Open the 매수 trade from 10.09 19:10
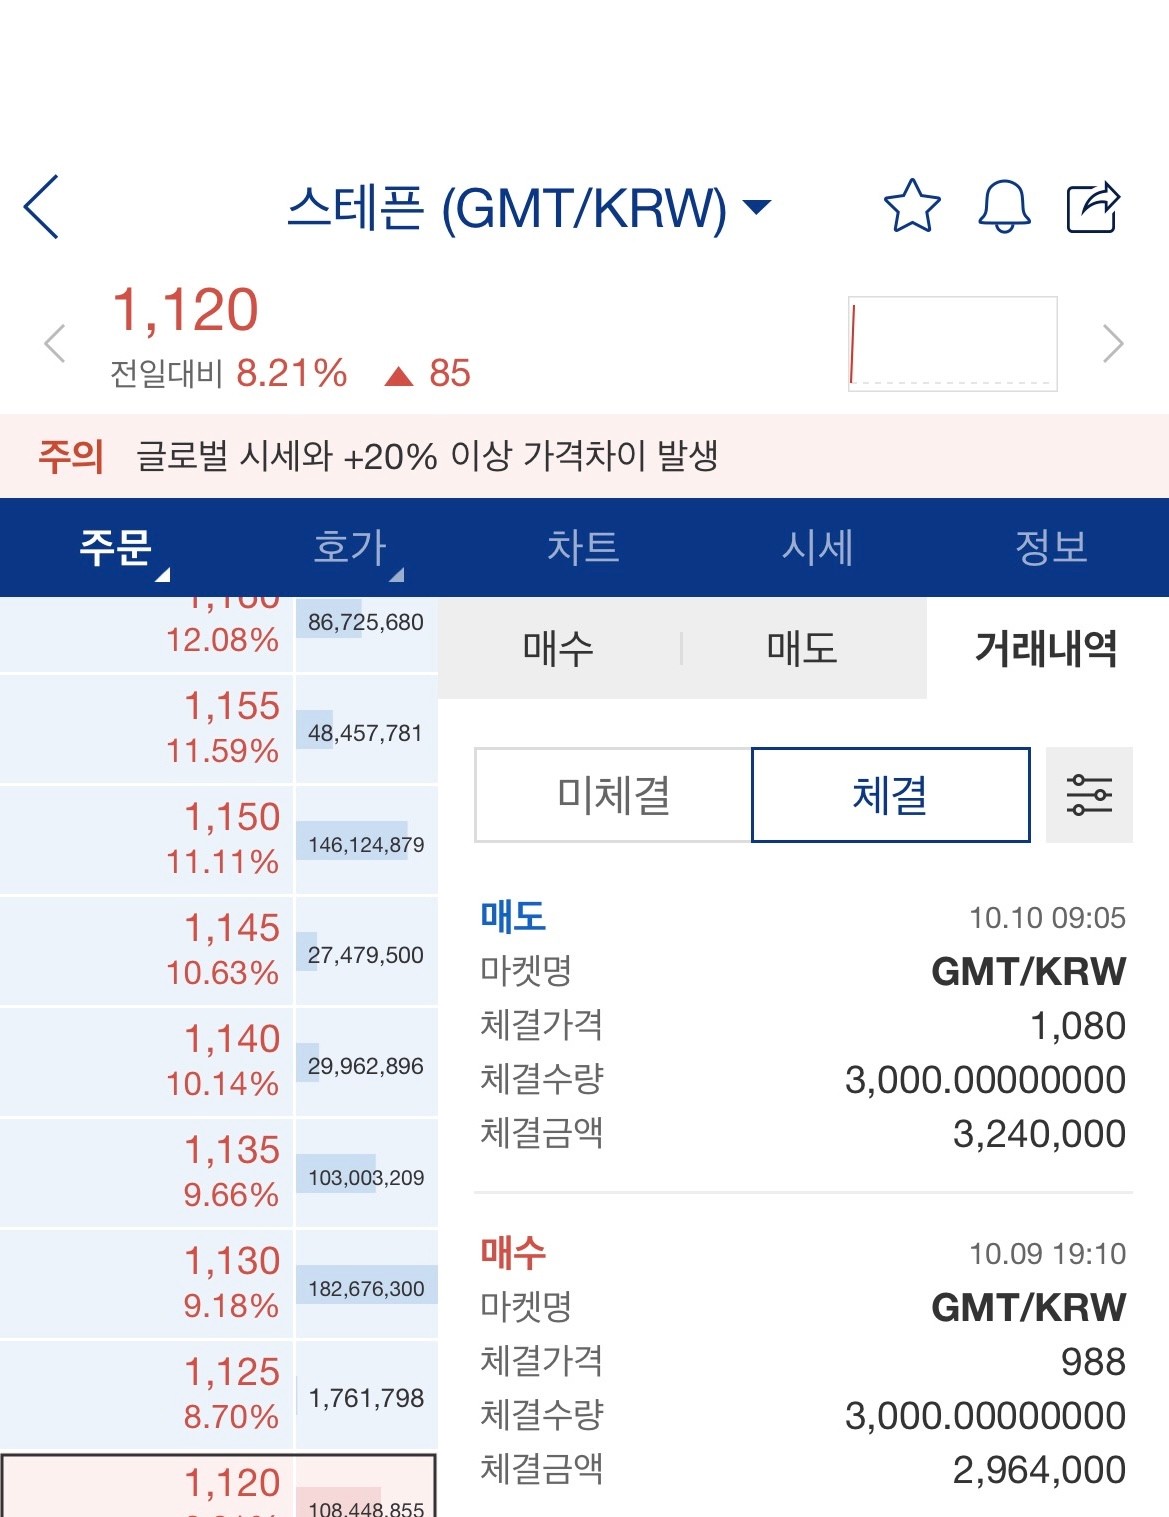 [803, 1361]
